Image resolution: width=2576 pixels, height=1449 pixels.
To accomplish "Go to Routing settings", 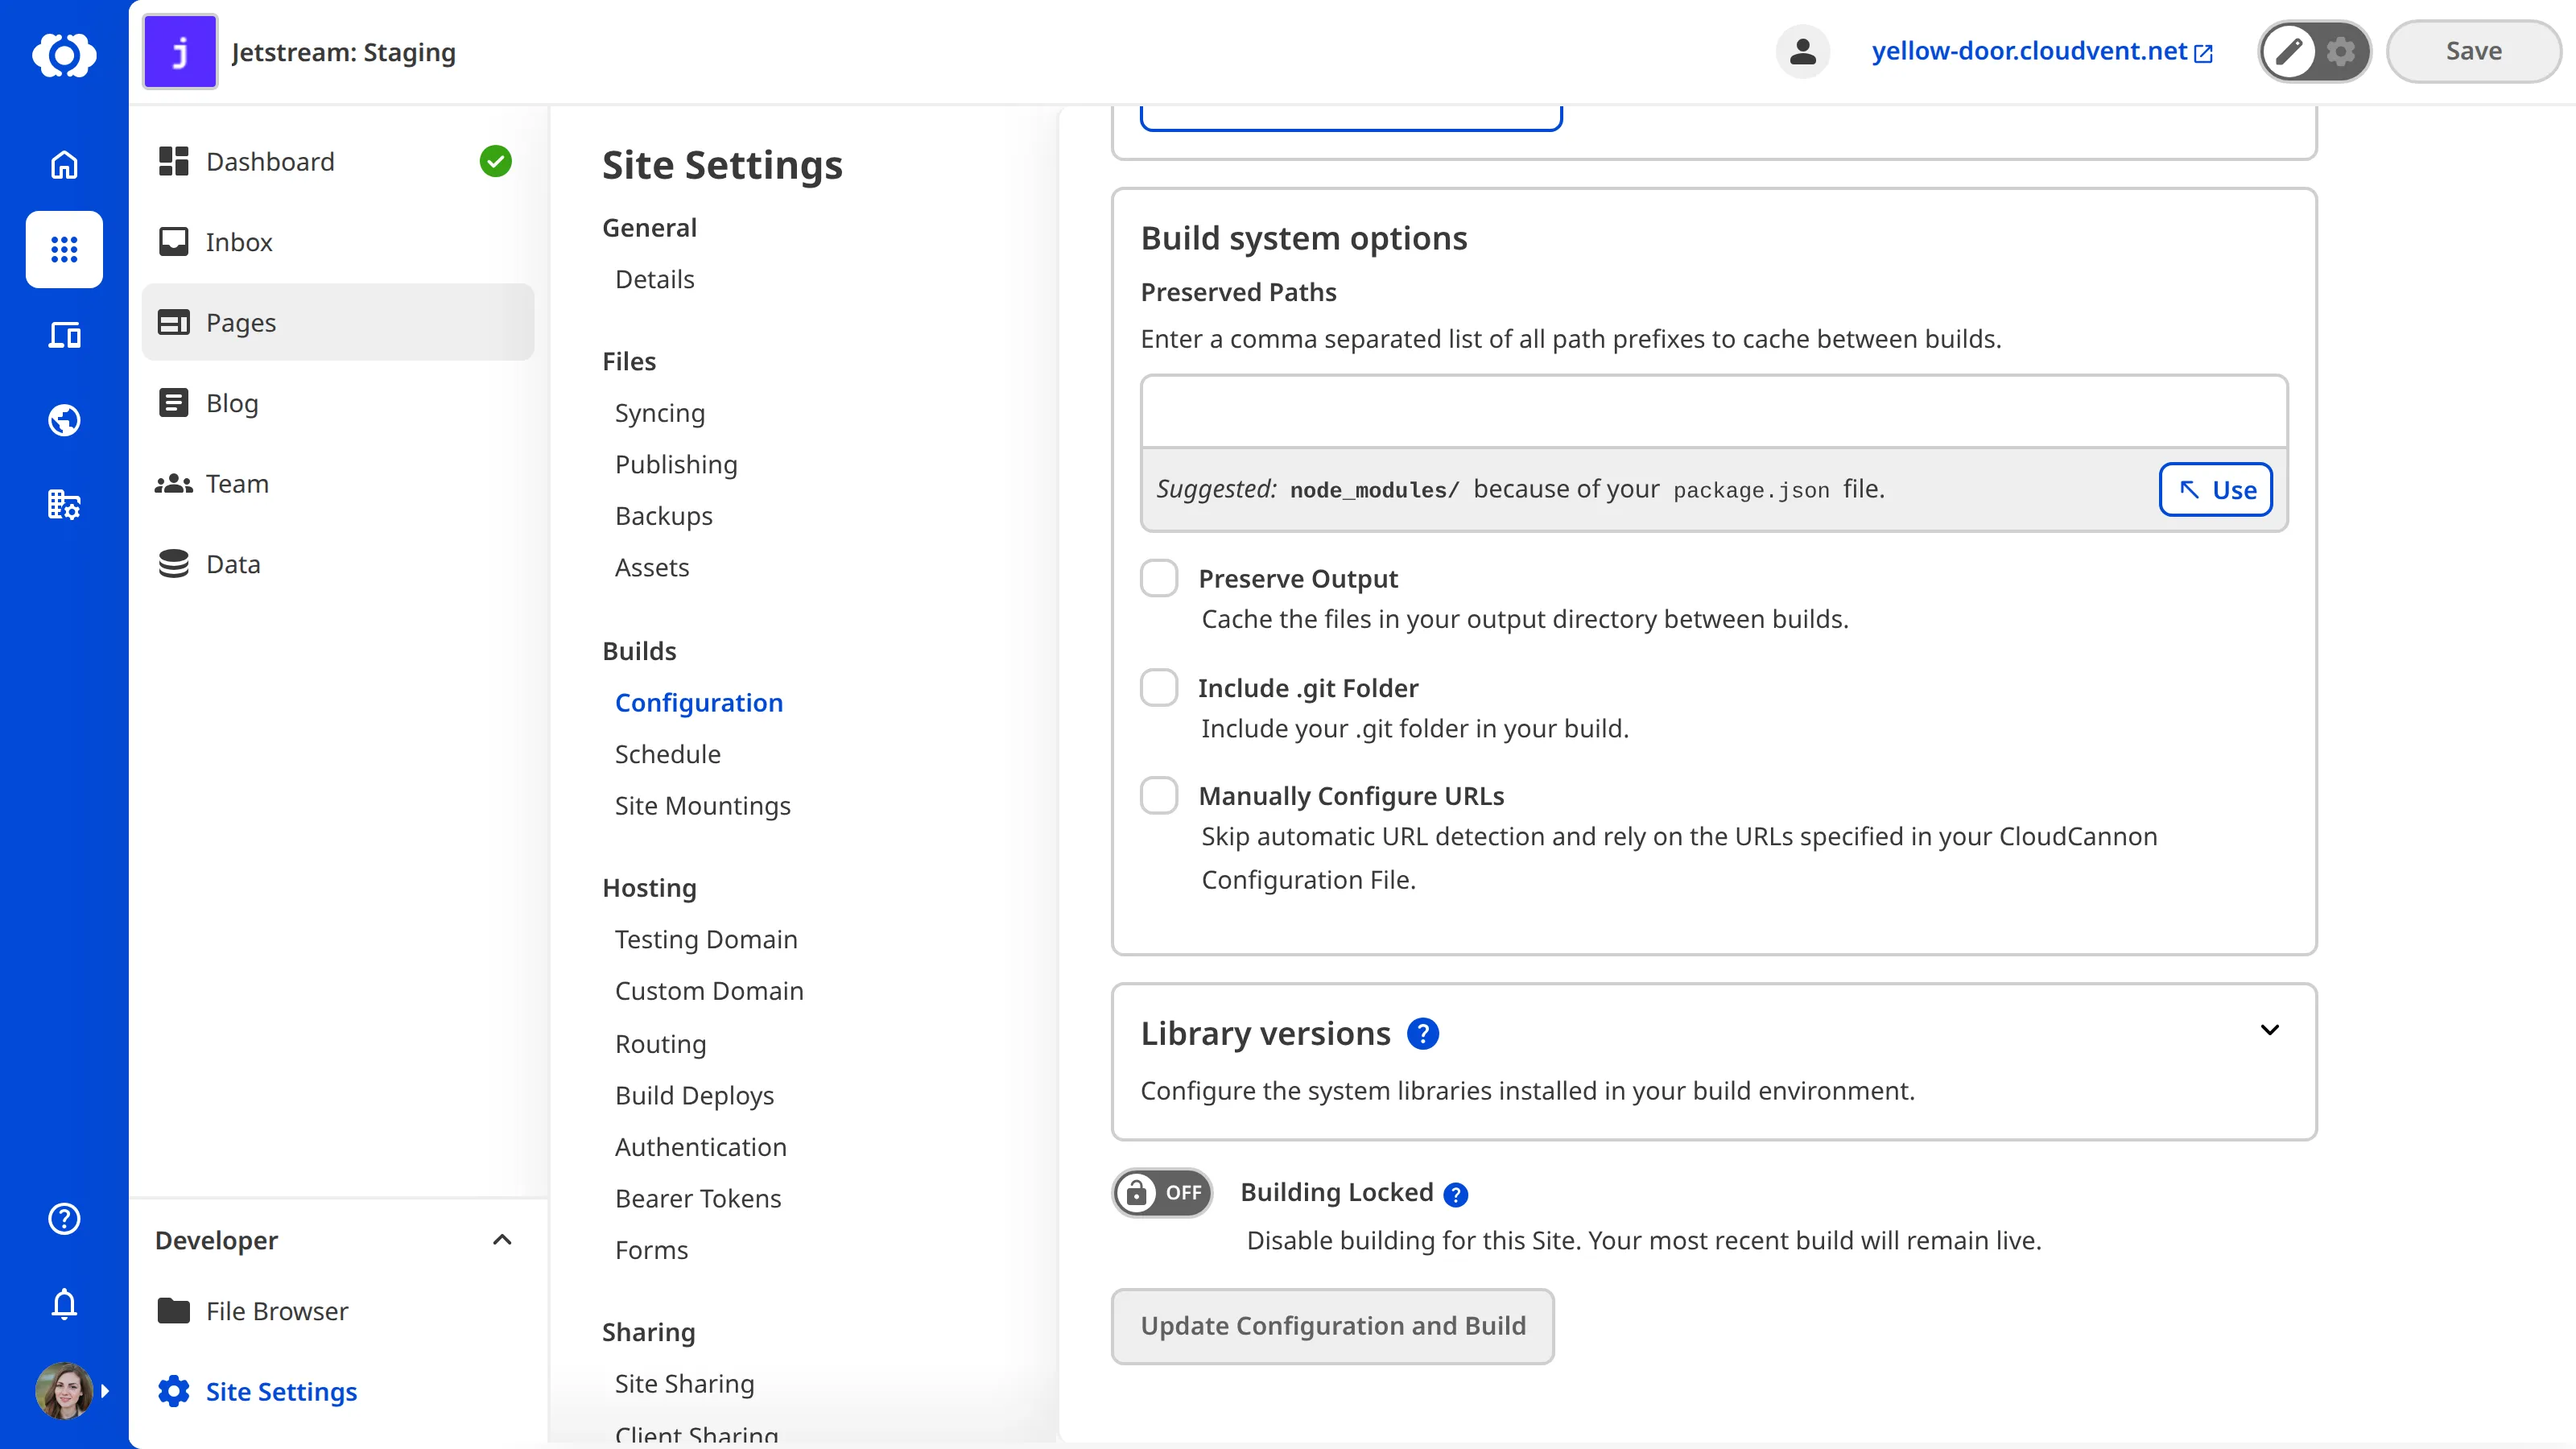I will pyautogui.click(x=661, y=1044).
